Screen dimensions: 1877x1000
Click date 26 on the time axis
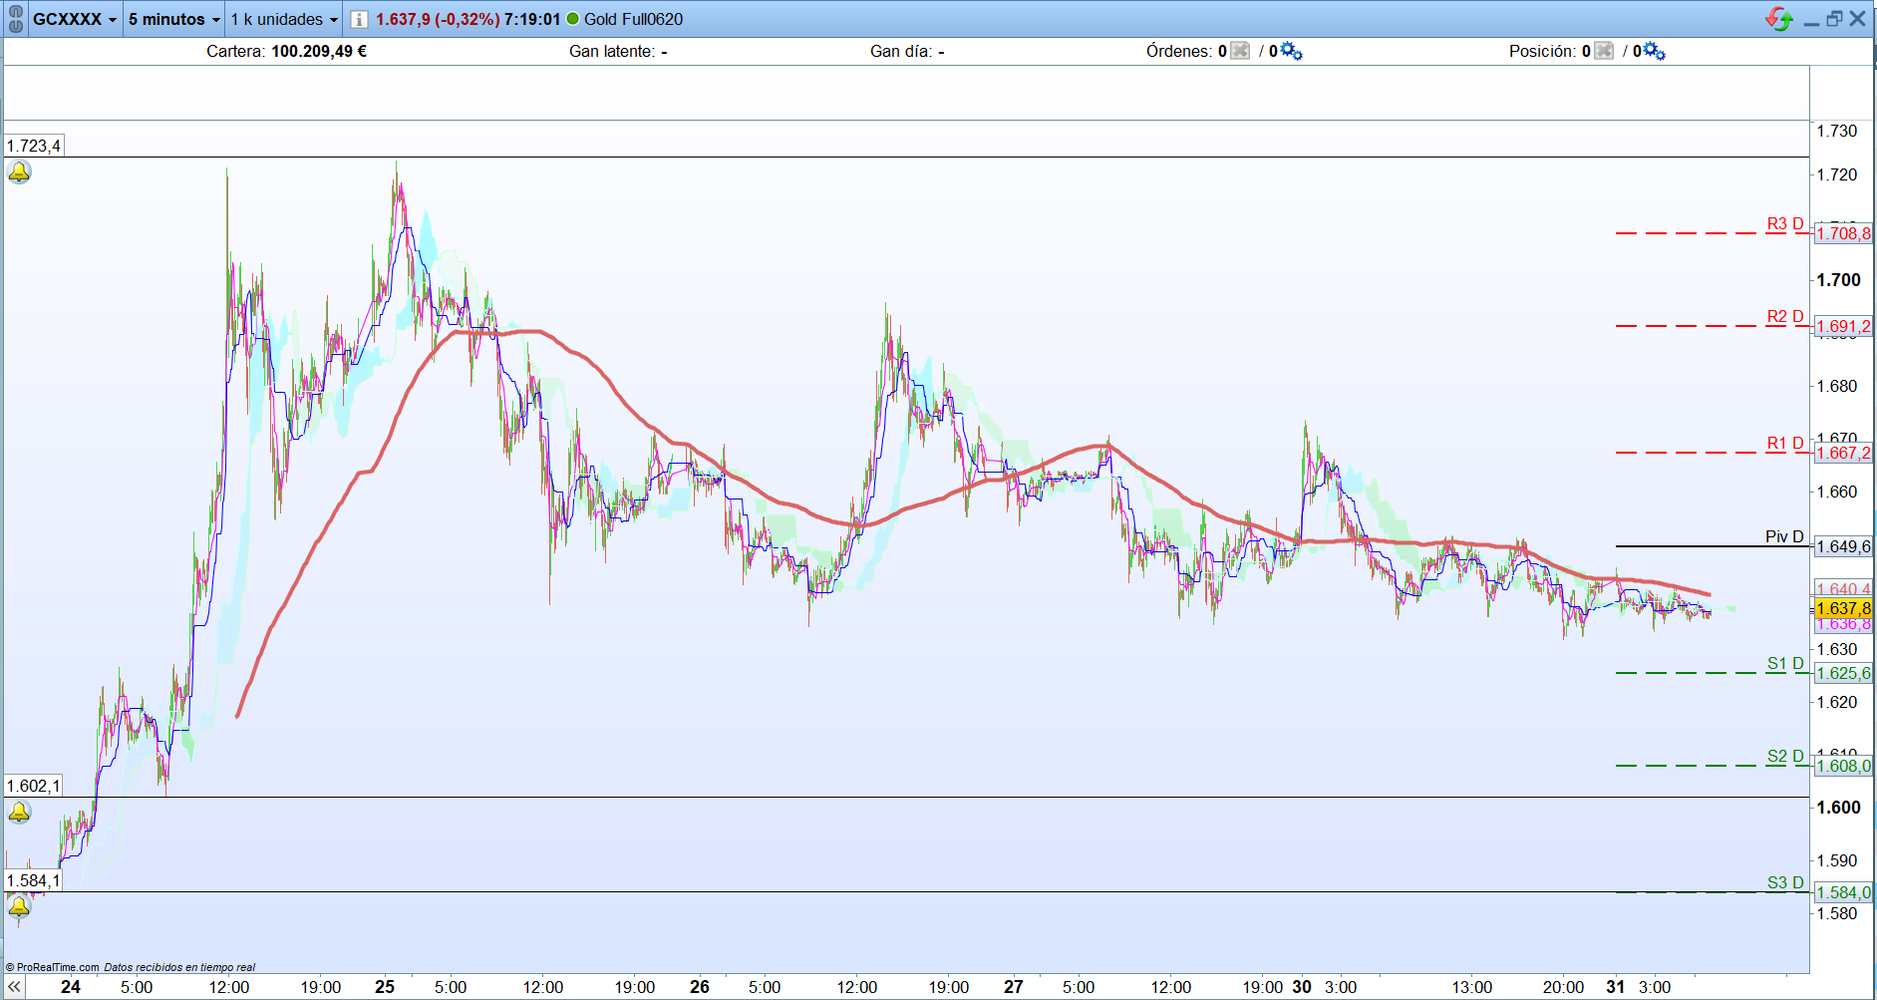pyautogui.click(x=700, y=987)
